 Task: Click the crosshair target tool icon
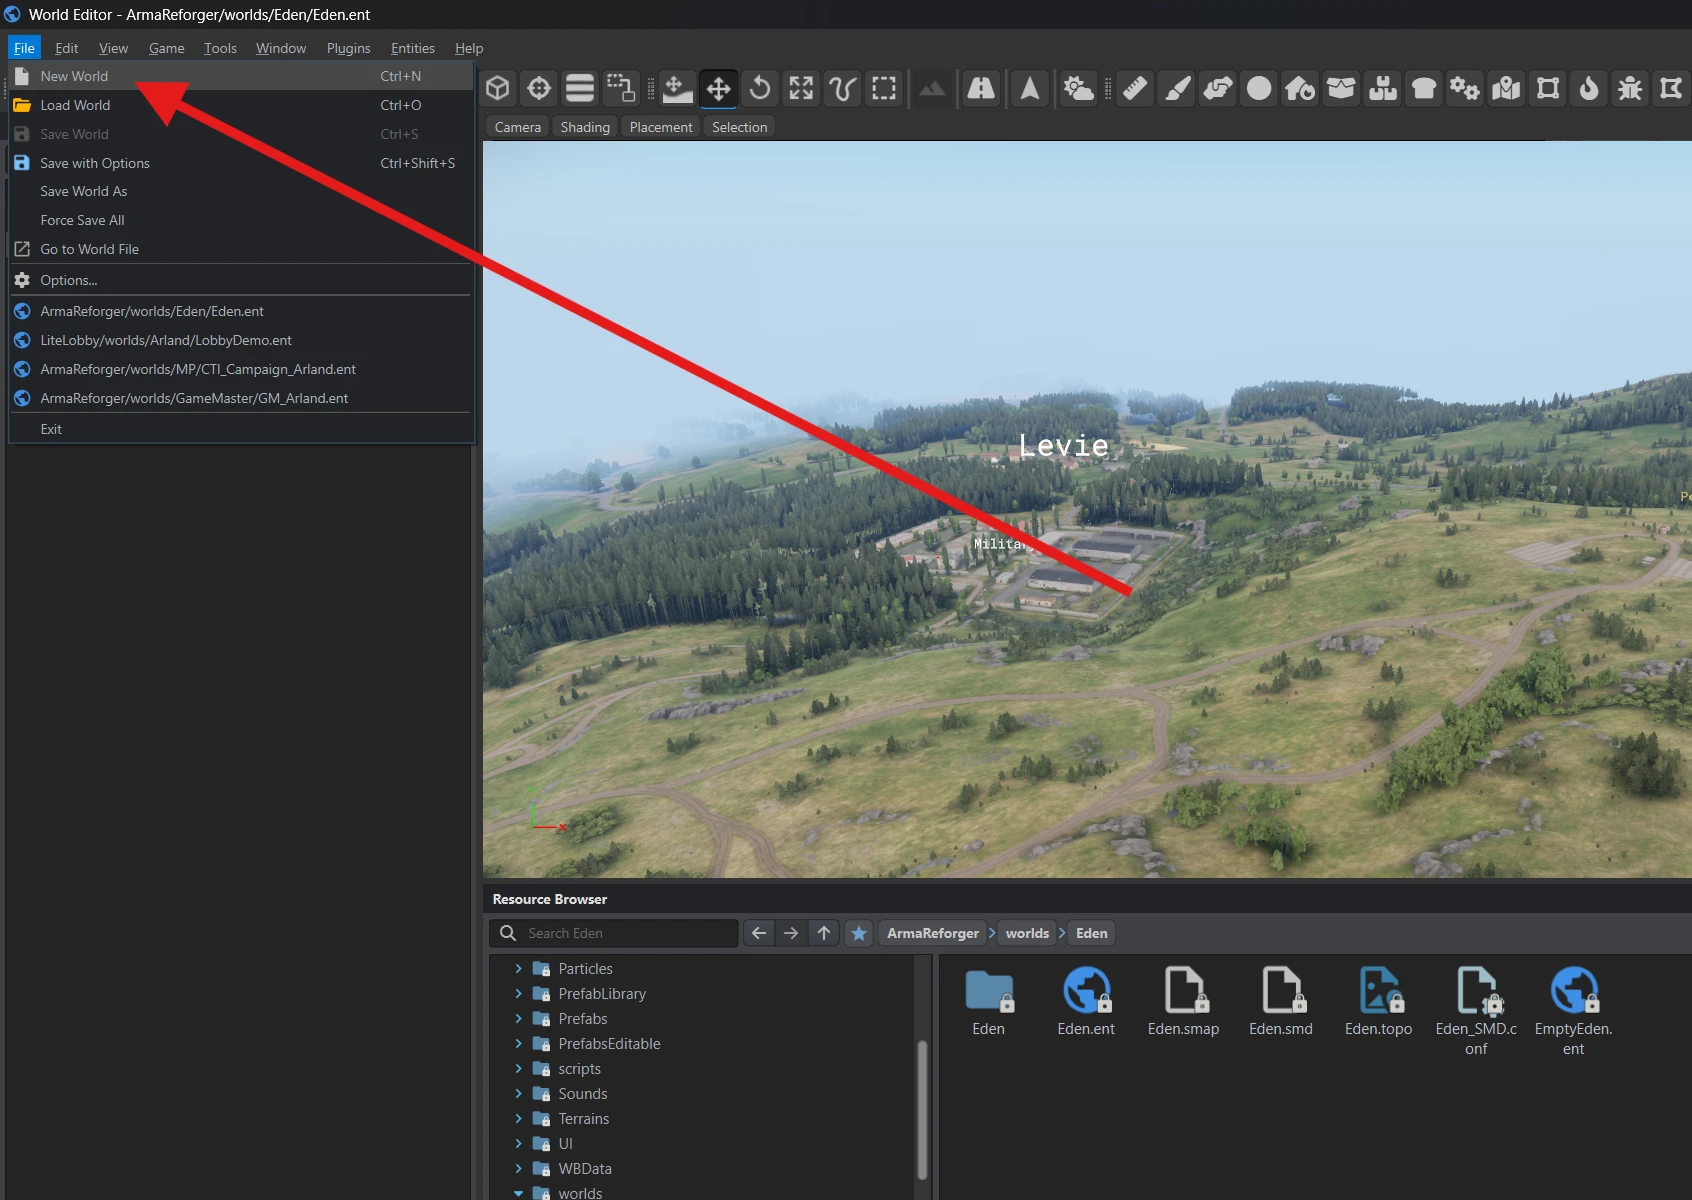pyautogui.click(x=539, y=89)
